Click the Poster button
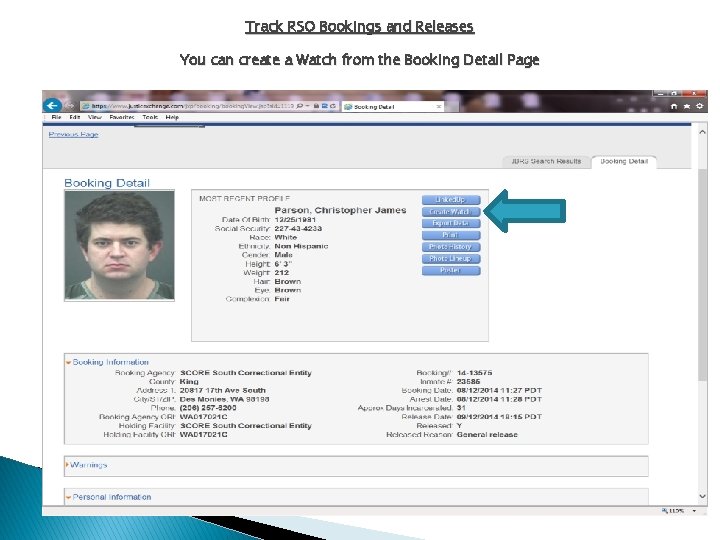 point(451,270)
